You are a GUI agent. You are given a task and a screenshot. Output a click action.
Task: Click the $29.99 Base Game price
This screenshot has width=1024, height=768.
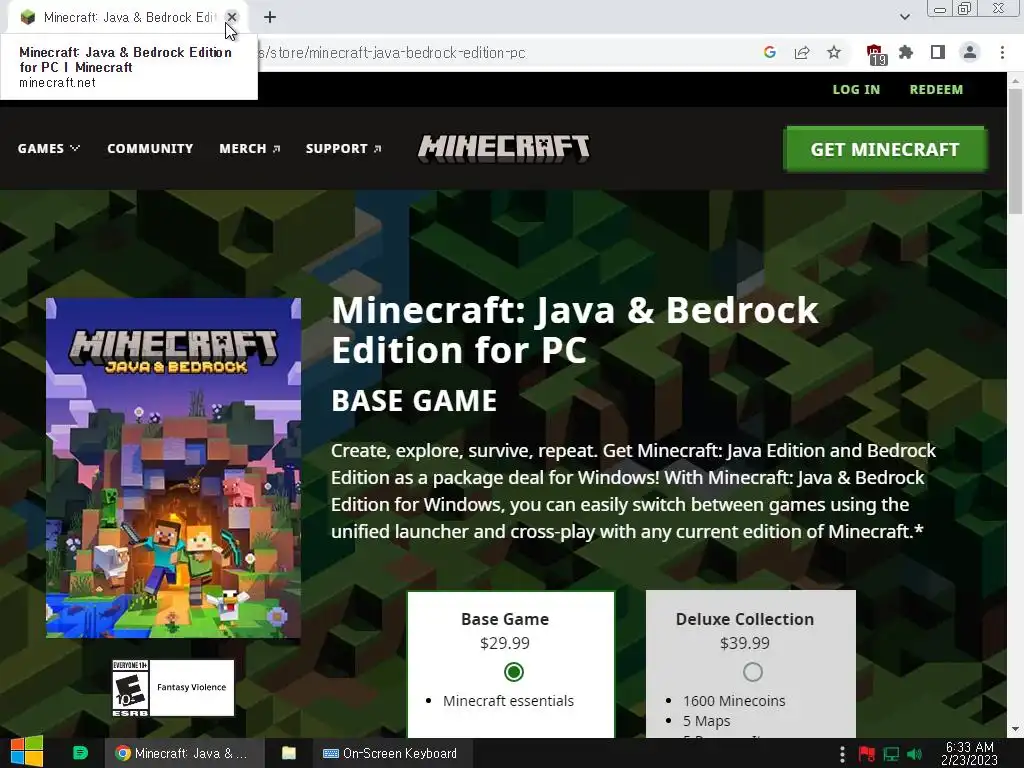click(505, 643)
